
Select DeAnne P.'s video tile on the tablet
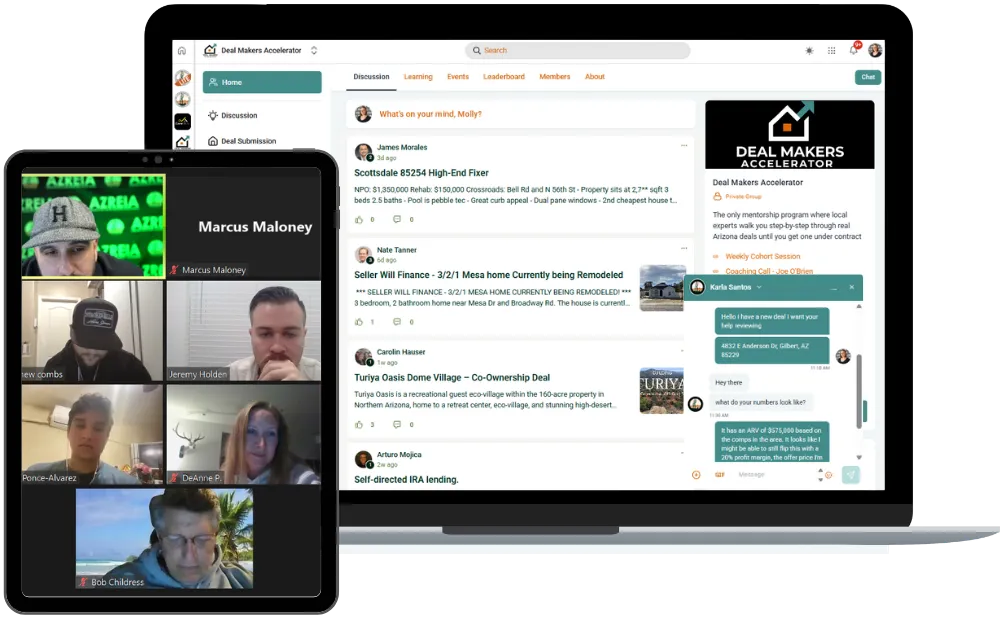point(244,434)
